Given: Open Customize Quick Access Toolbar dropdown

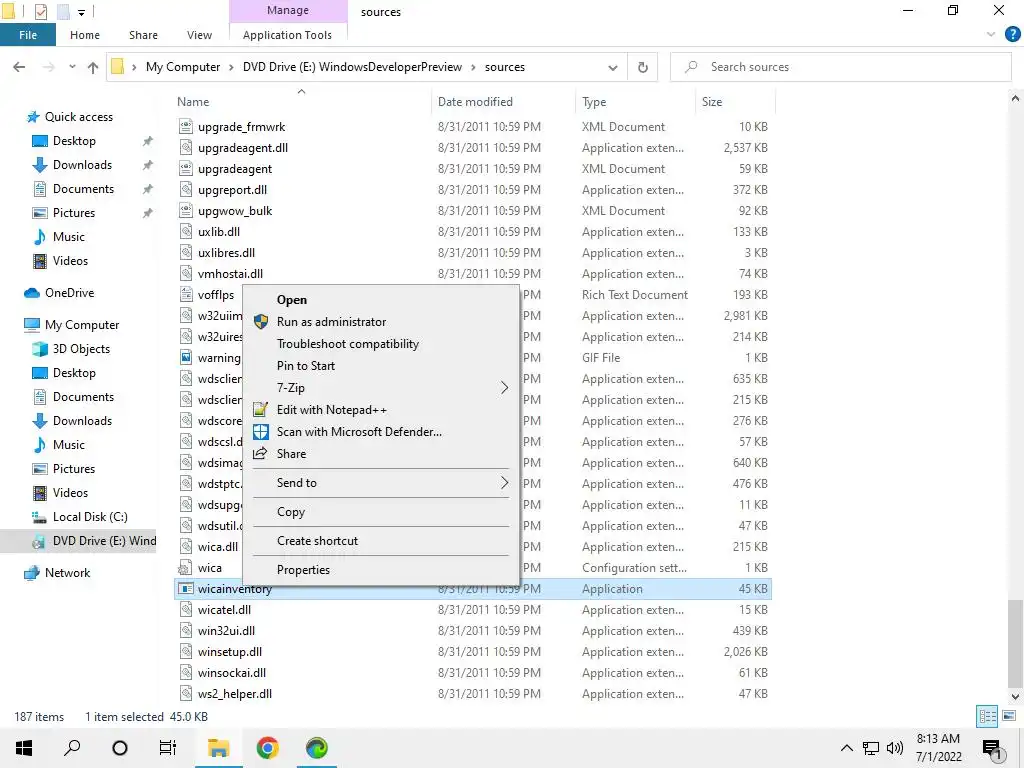Looking at the screenshot, I should coord(81,12).
